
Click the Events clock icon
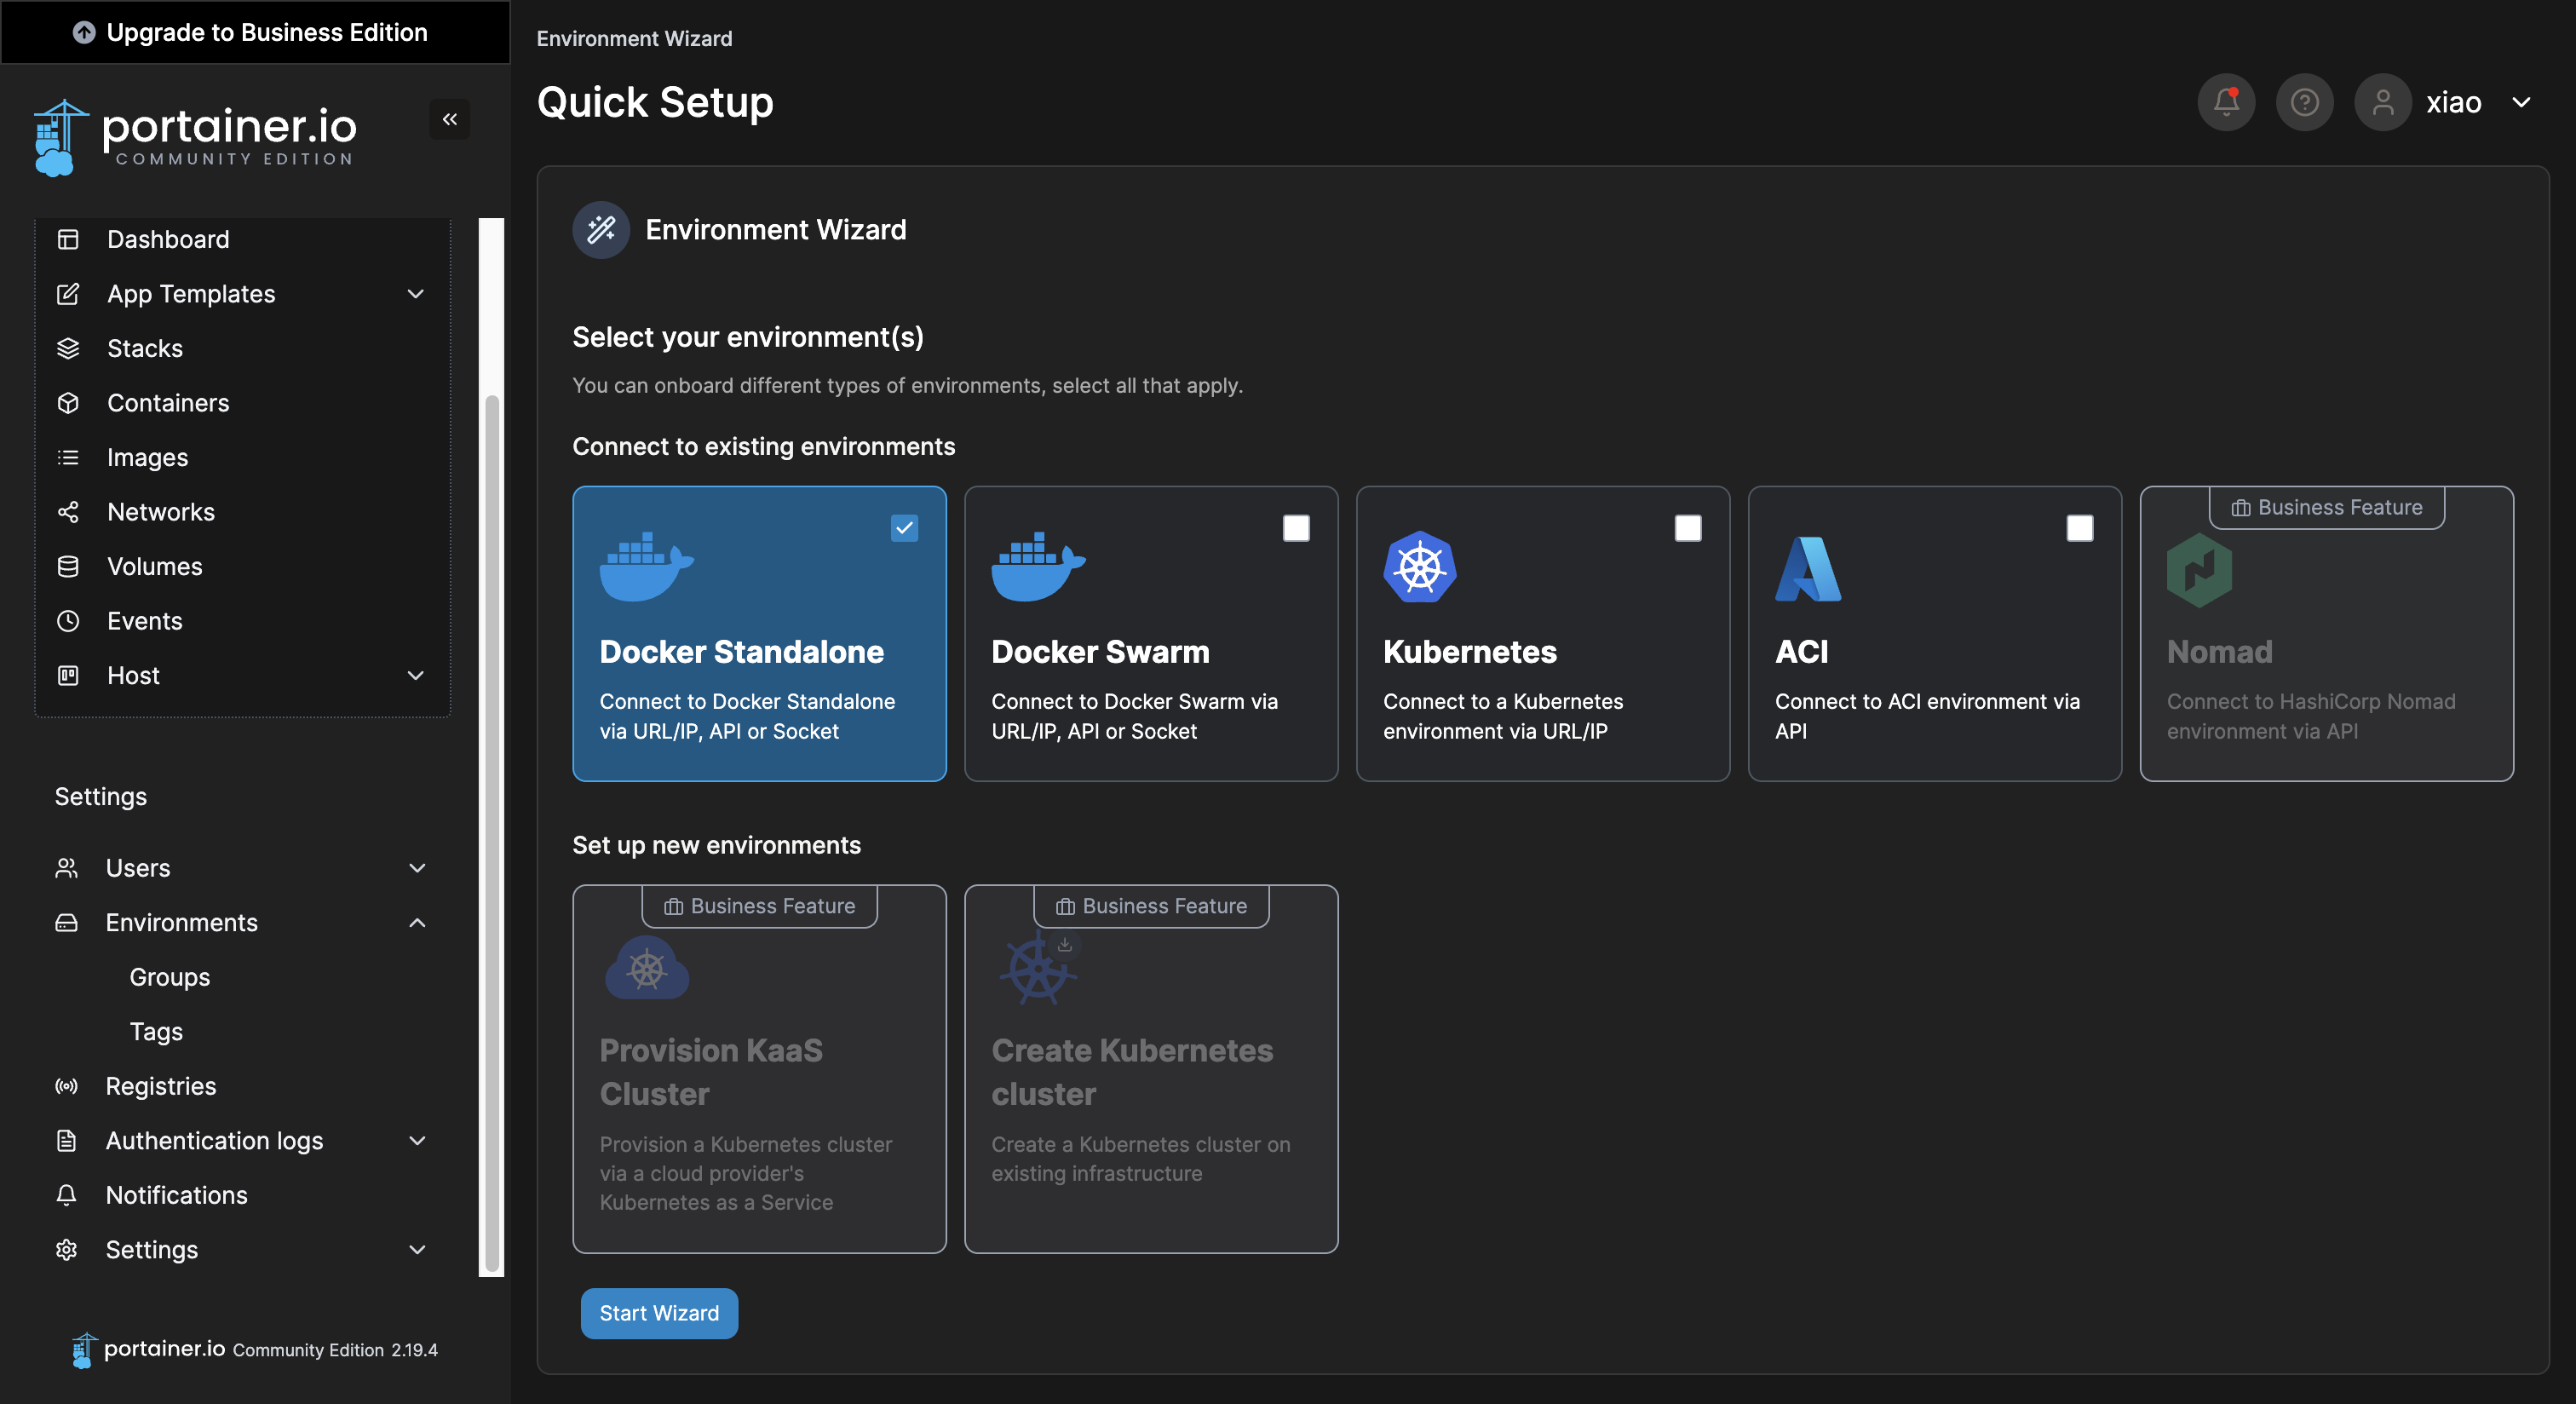tap(68, 621)
